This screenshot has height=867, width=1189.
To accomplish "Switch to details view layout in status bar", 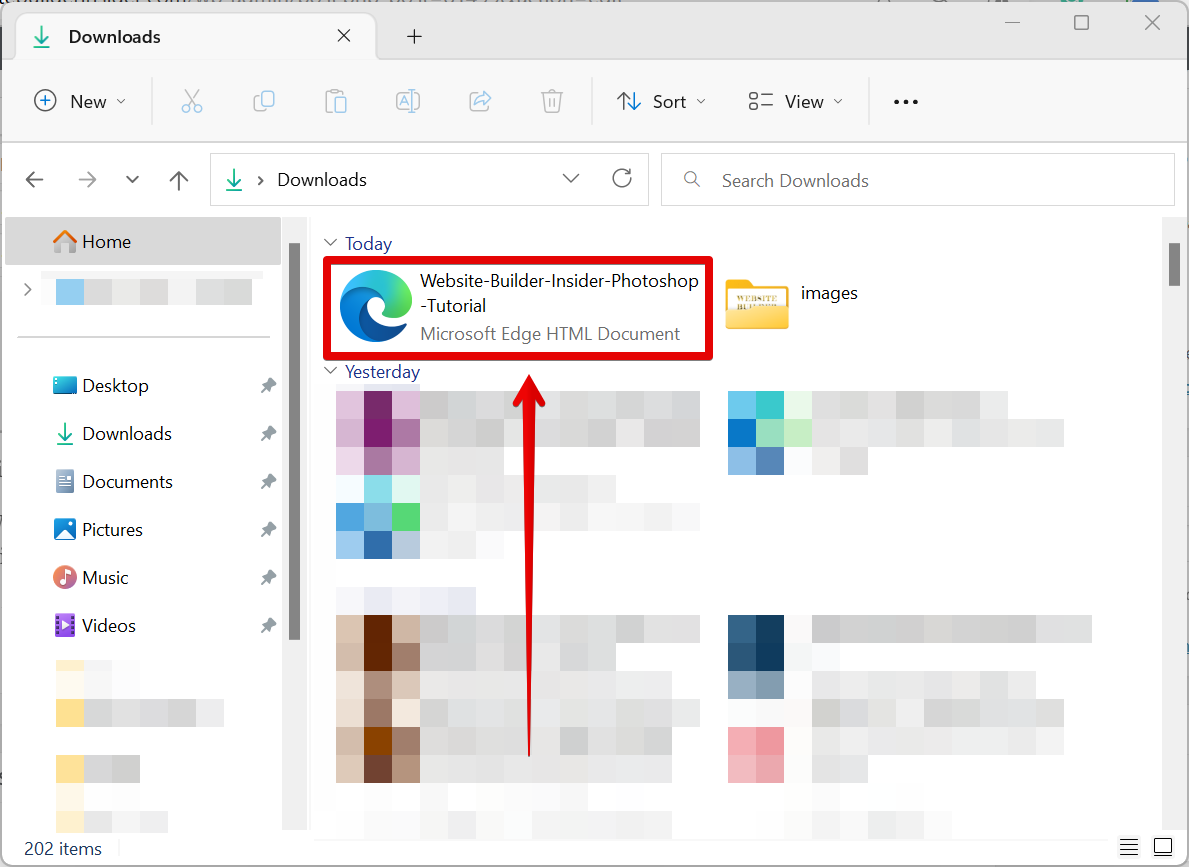I will click(x=1129, y=846).
